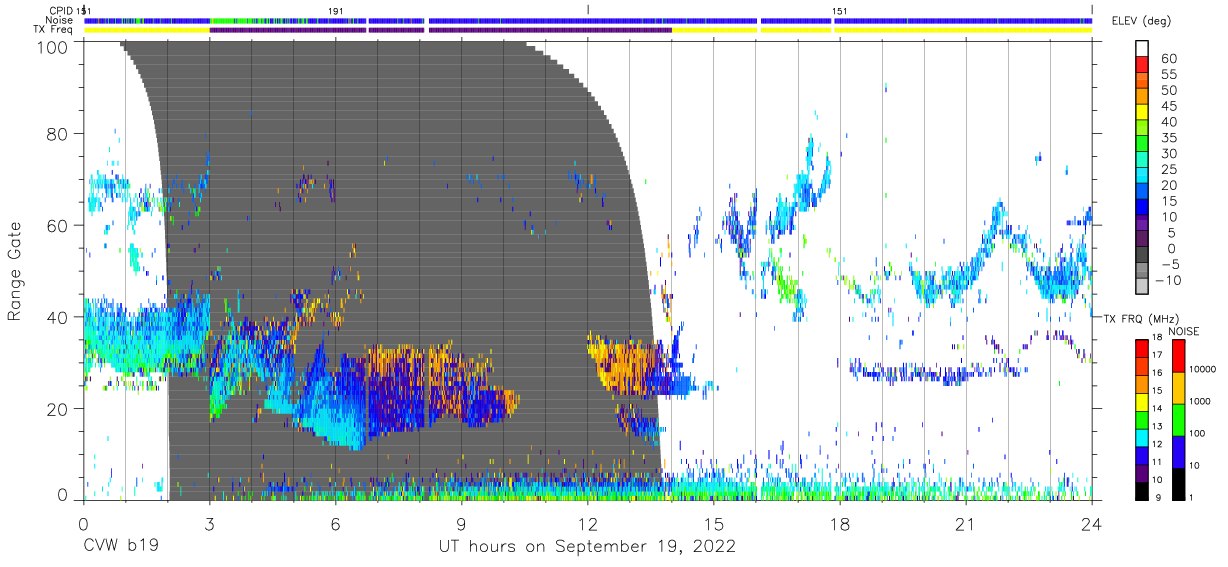Click the Range Gate tick label '20'

57,409
